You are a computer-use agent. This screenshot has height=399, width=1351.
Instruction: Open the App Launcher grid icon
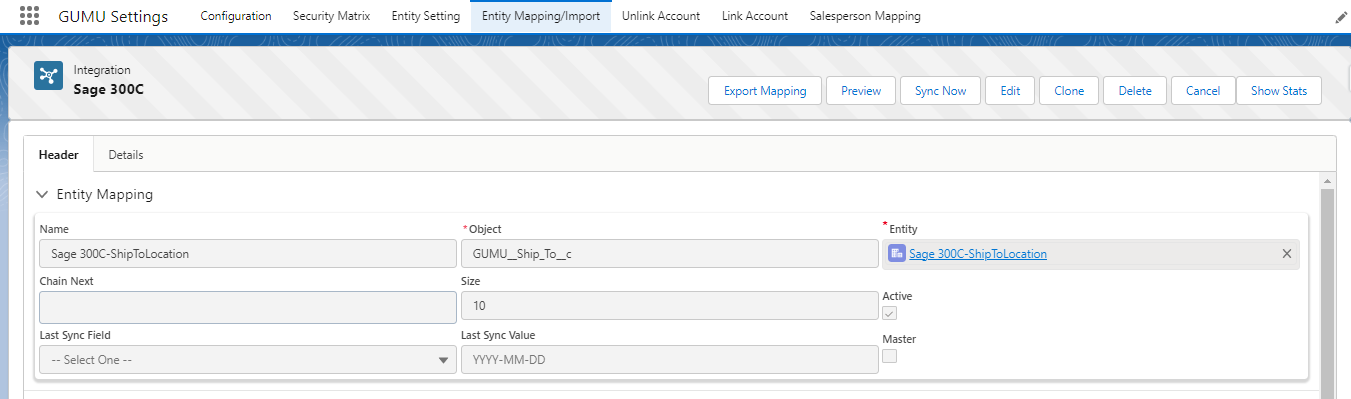30,17
